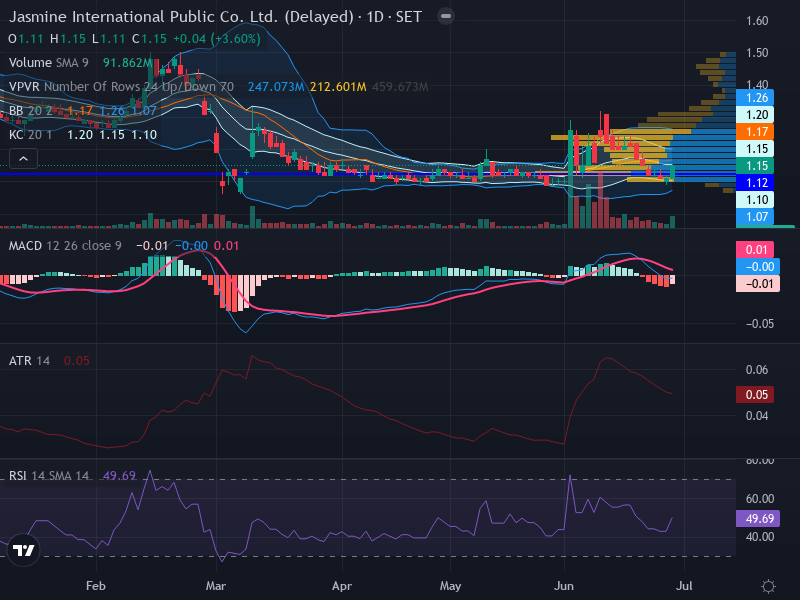Click the Apr date on time axis
This screenshot has height=600, width=800.
tap(342, 586)
